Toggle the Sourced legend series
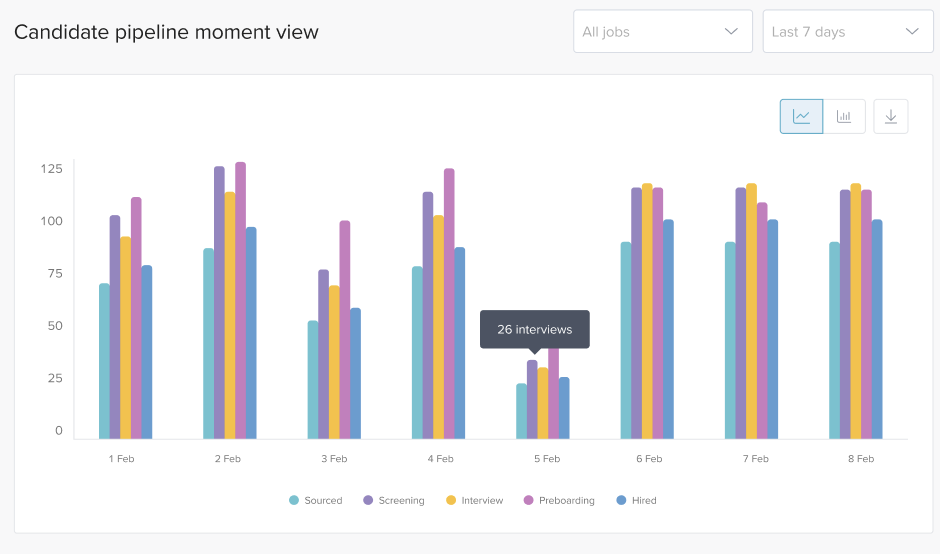Image resolution: width=940 pixels, height=554 pixels. [x=323, y=500]
